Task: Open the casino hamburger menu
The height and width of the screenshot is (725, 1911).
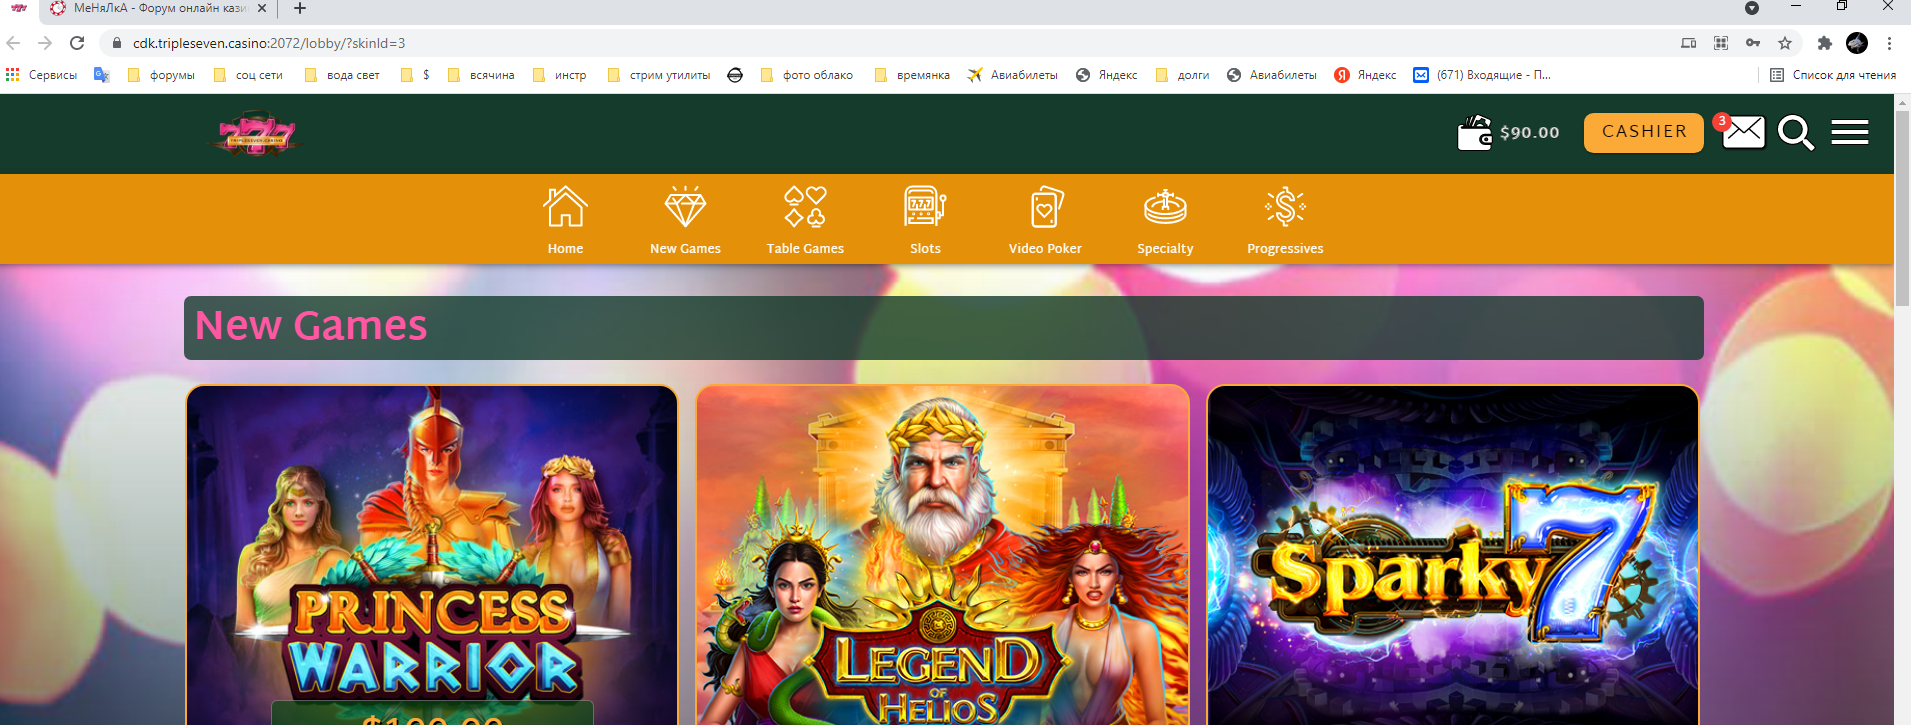Action: 1850,133
